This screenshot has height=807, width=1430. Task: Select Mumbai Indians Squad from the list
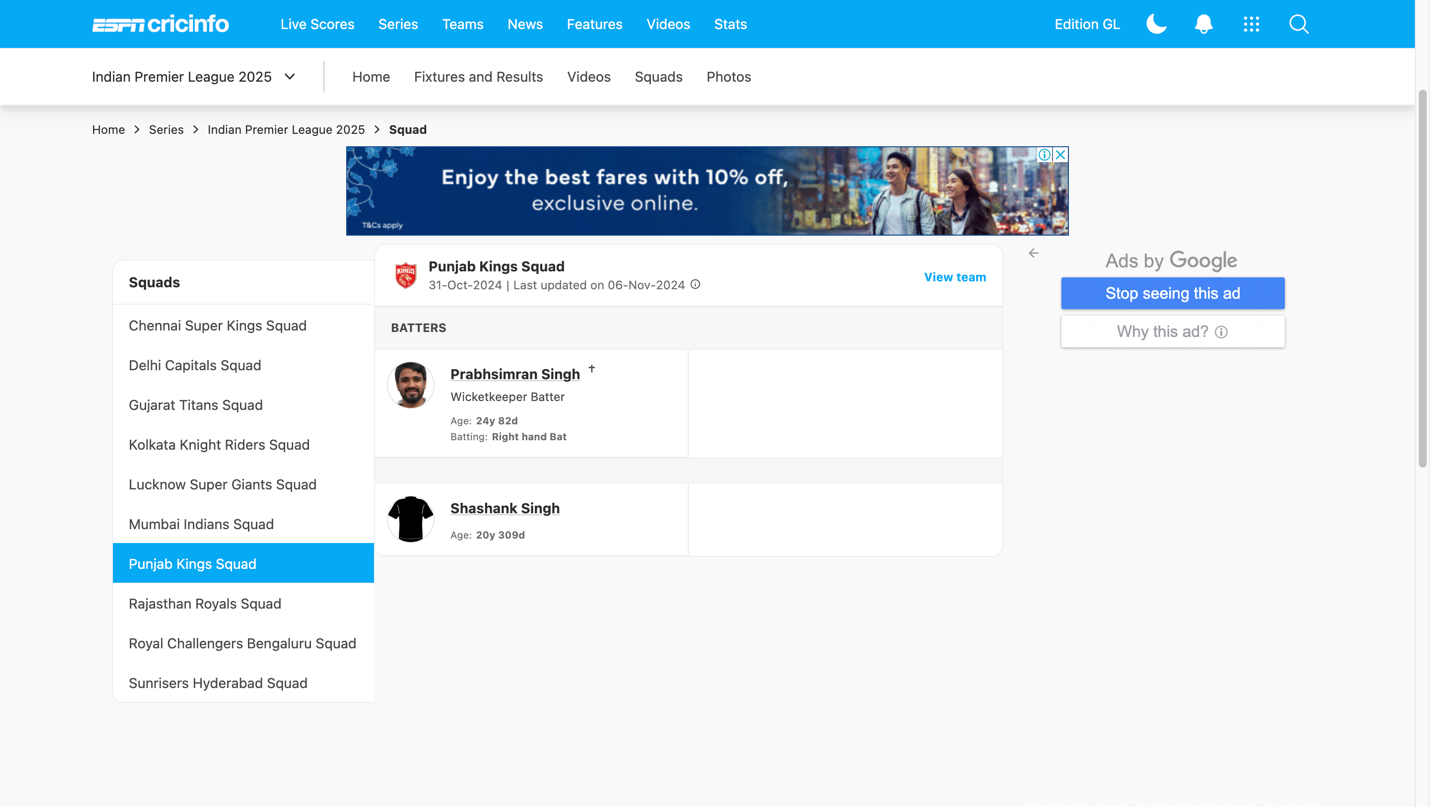coord(201,524)
